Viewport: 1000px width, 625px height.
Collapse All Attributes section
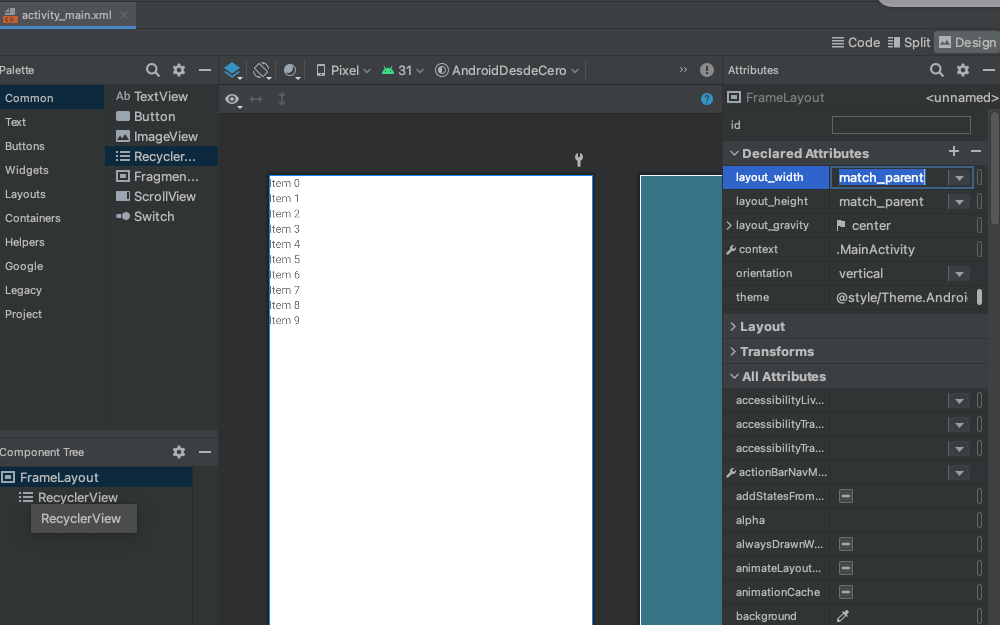[x=734, y=376]
